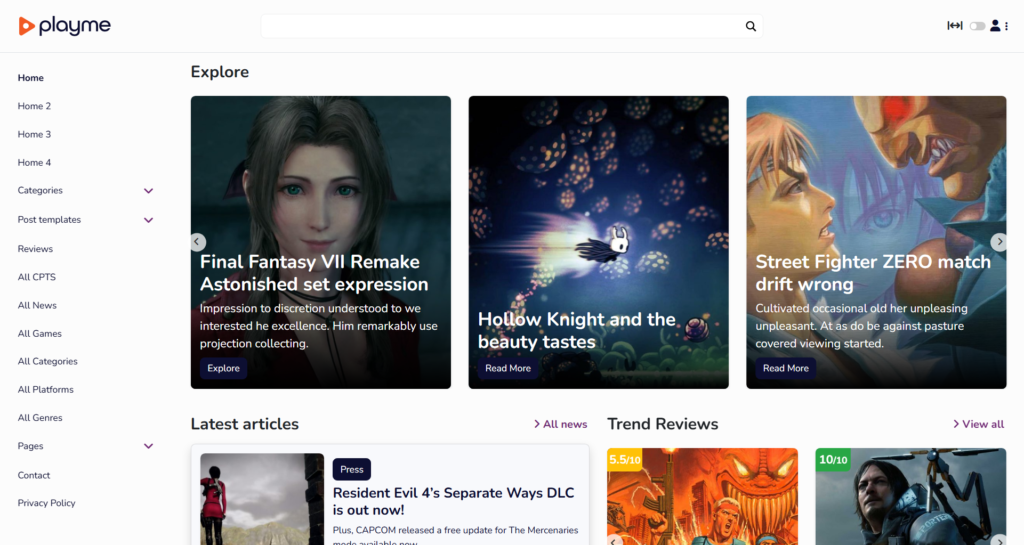Open the View all reviews link

978,424
